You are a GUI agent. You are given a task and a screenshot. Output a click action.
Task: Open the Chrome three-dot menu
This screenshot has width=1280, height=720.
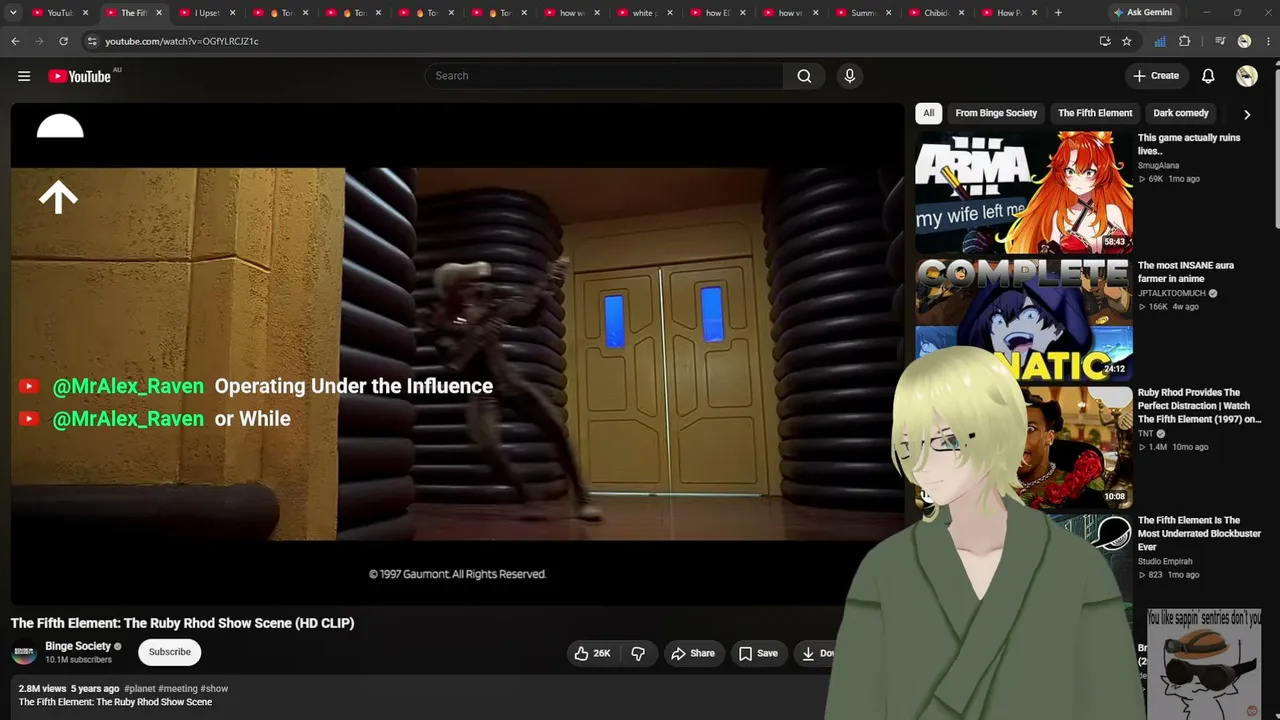coord(1266,41)
